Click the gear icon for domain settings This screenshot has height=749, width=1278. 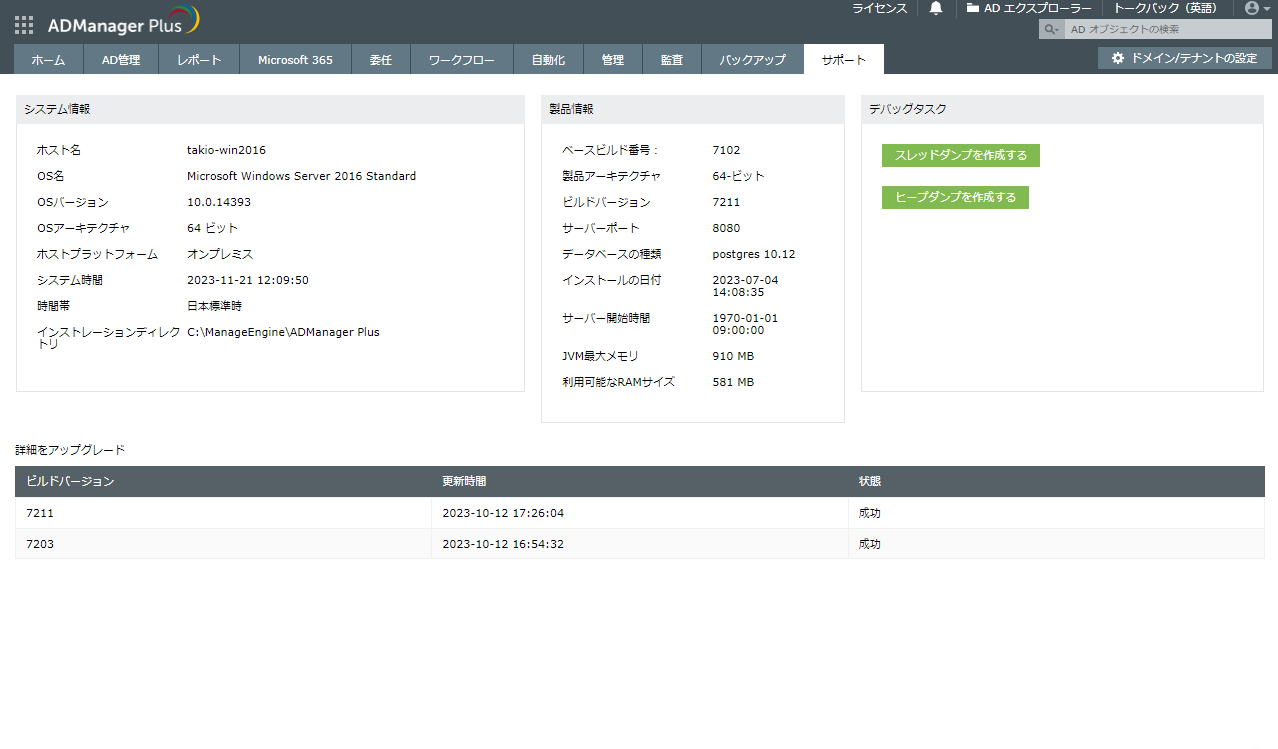click(1118, 58)
